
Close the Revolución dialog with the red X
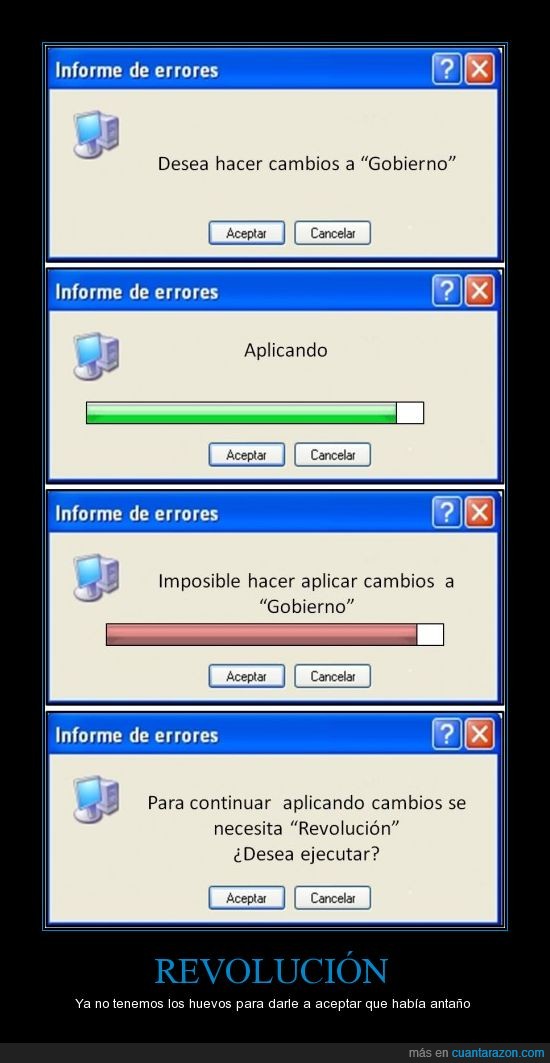[480, 734]
